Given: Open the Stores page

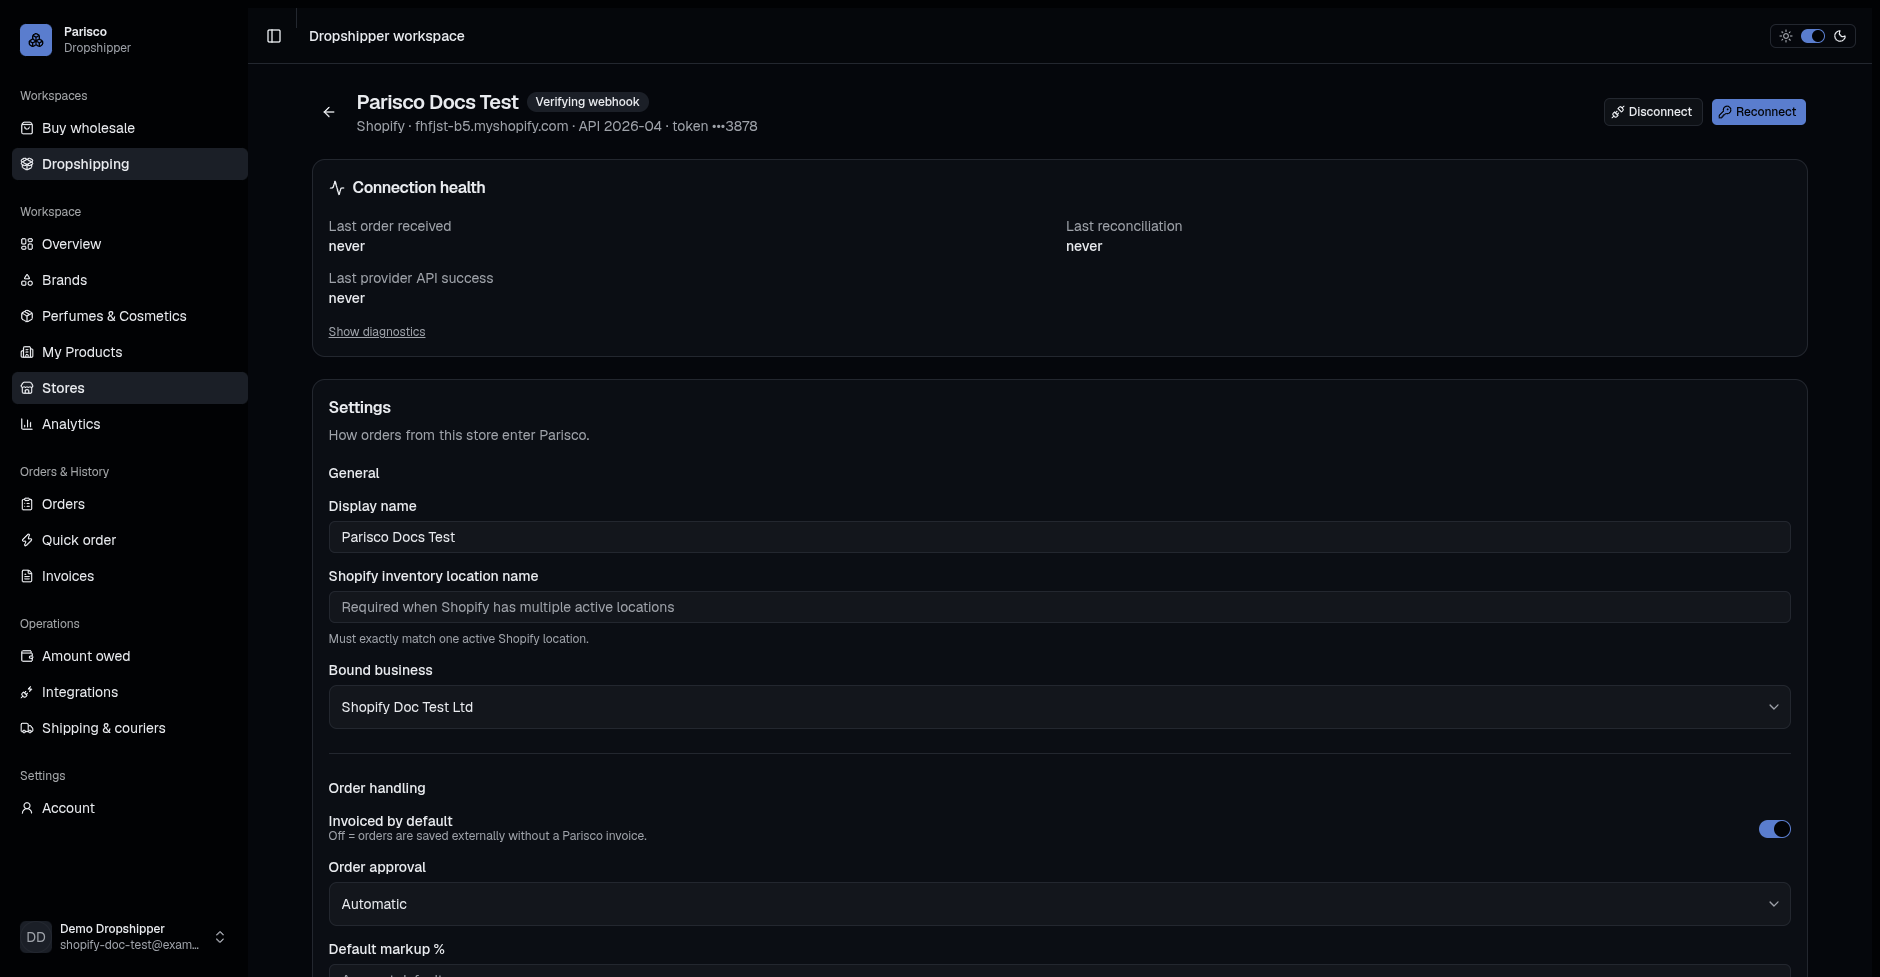Looking at the screenshot, I should tap(130, 388).
